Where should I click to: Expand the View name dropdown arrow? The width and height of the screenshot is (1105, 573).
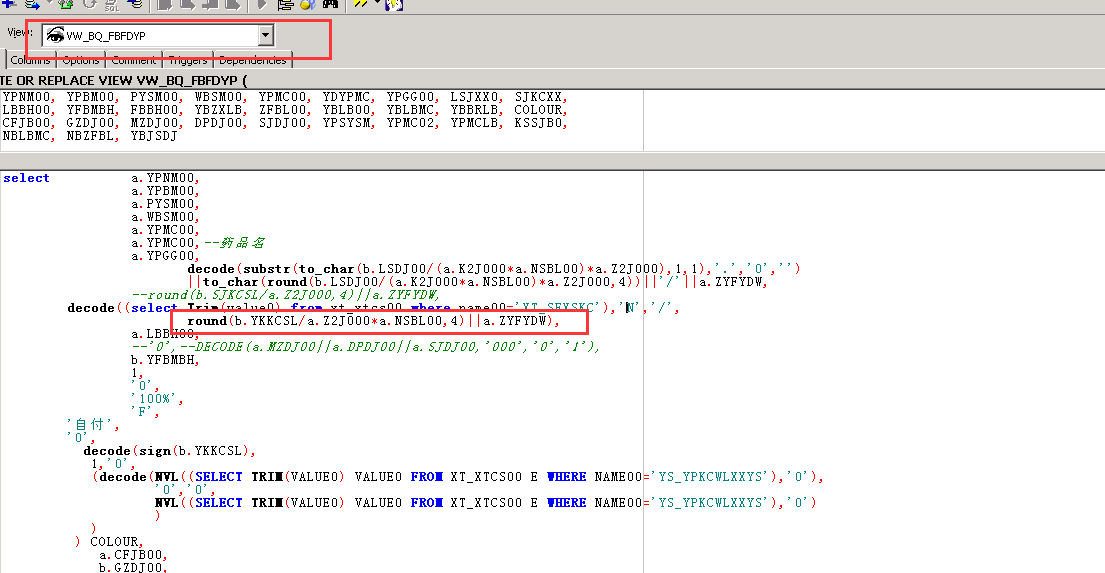pos(265,36)
